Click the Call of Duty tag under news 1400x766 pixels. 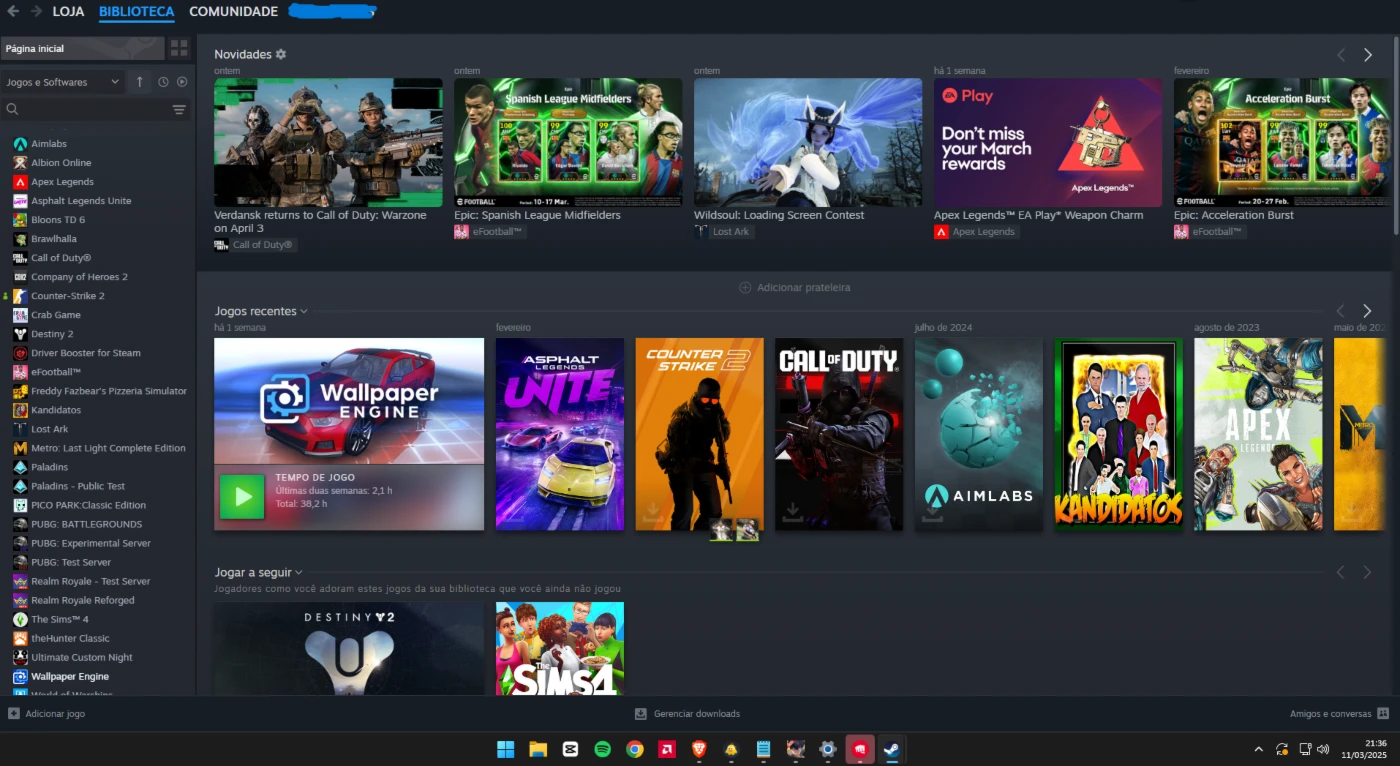tap(255, 245)
